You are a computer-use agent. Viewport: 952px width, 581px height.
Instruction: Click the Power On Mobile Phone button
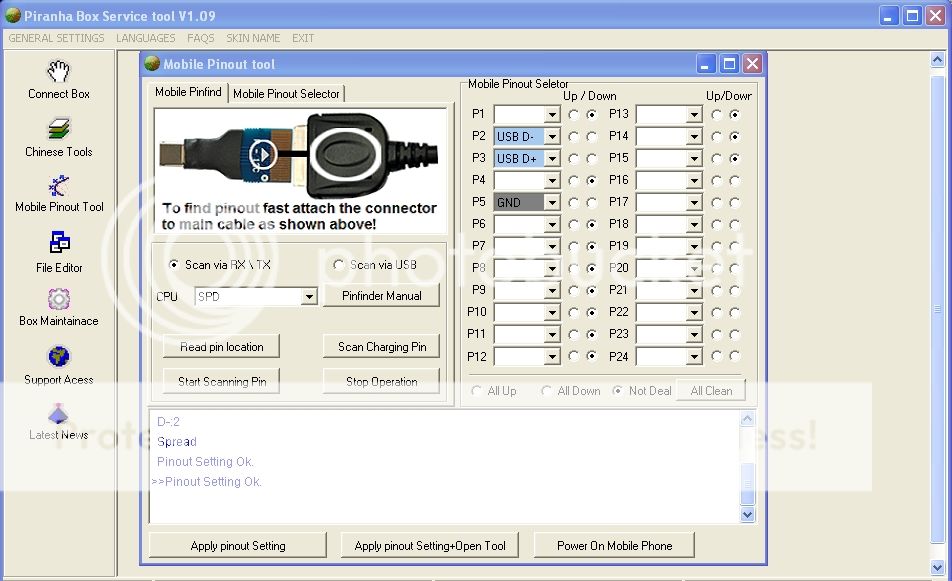614,545
